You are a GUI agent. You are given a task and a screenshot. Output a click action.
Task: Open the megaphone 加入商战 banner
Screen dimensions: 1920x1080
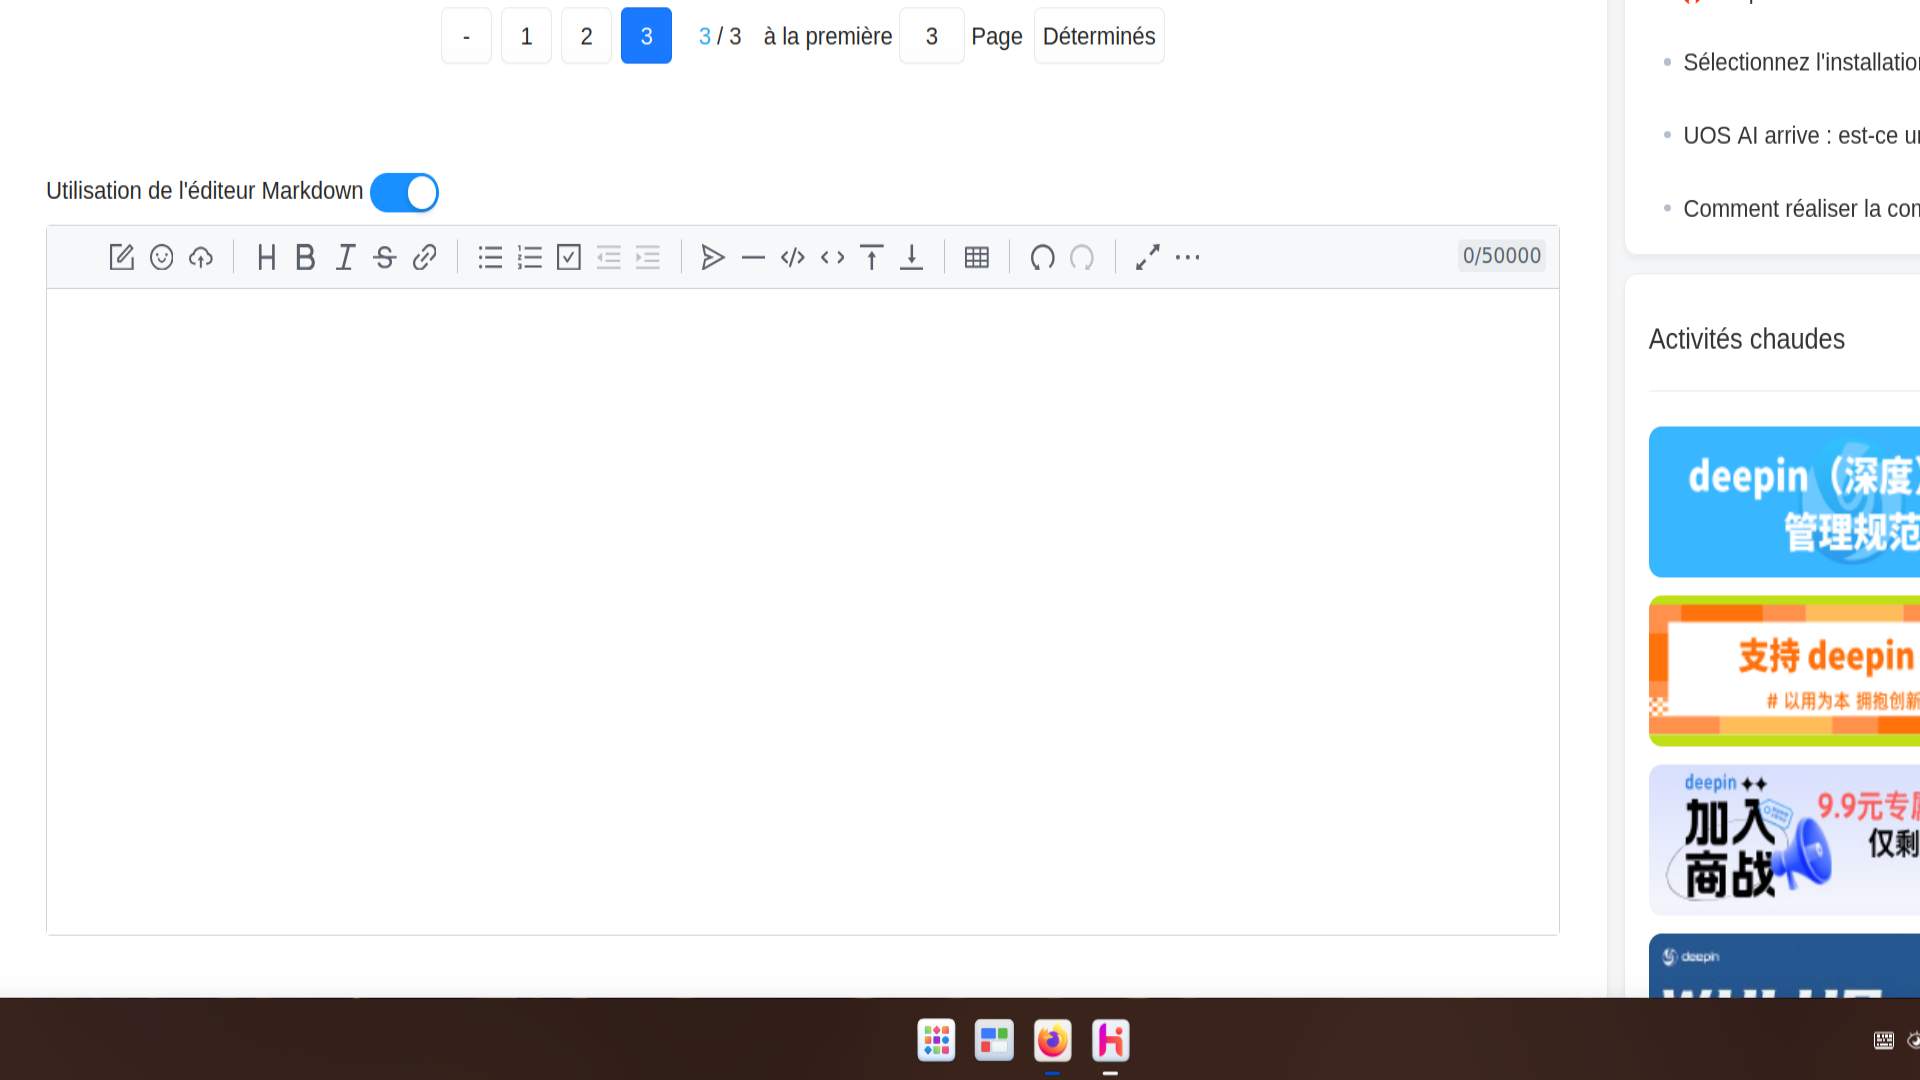coord(1784,840)
